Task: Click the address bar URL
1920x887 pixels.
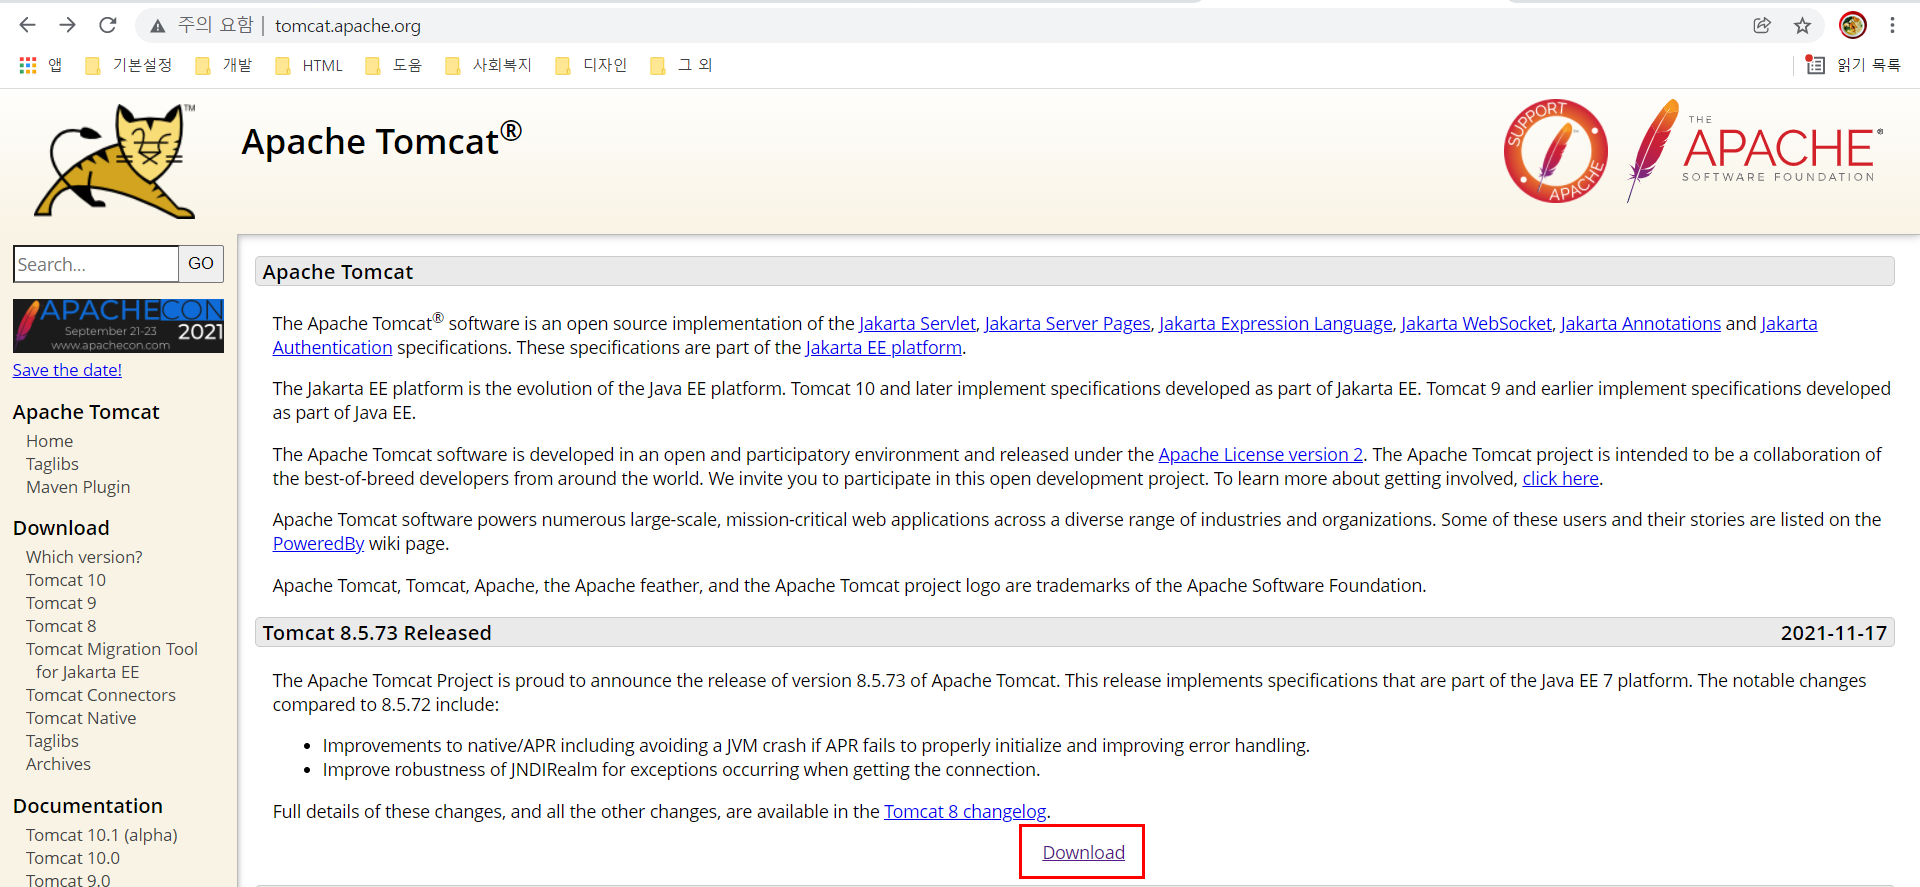Action: 348,26
